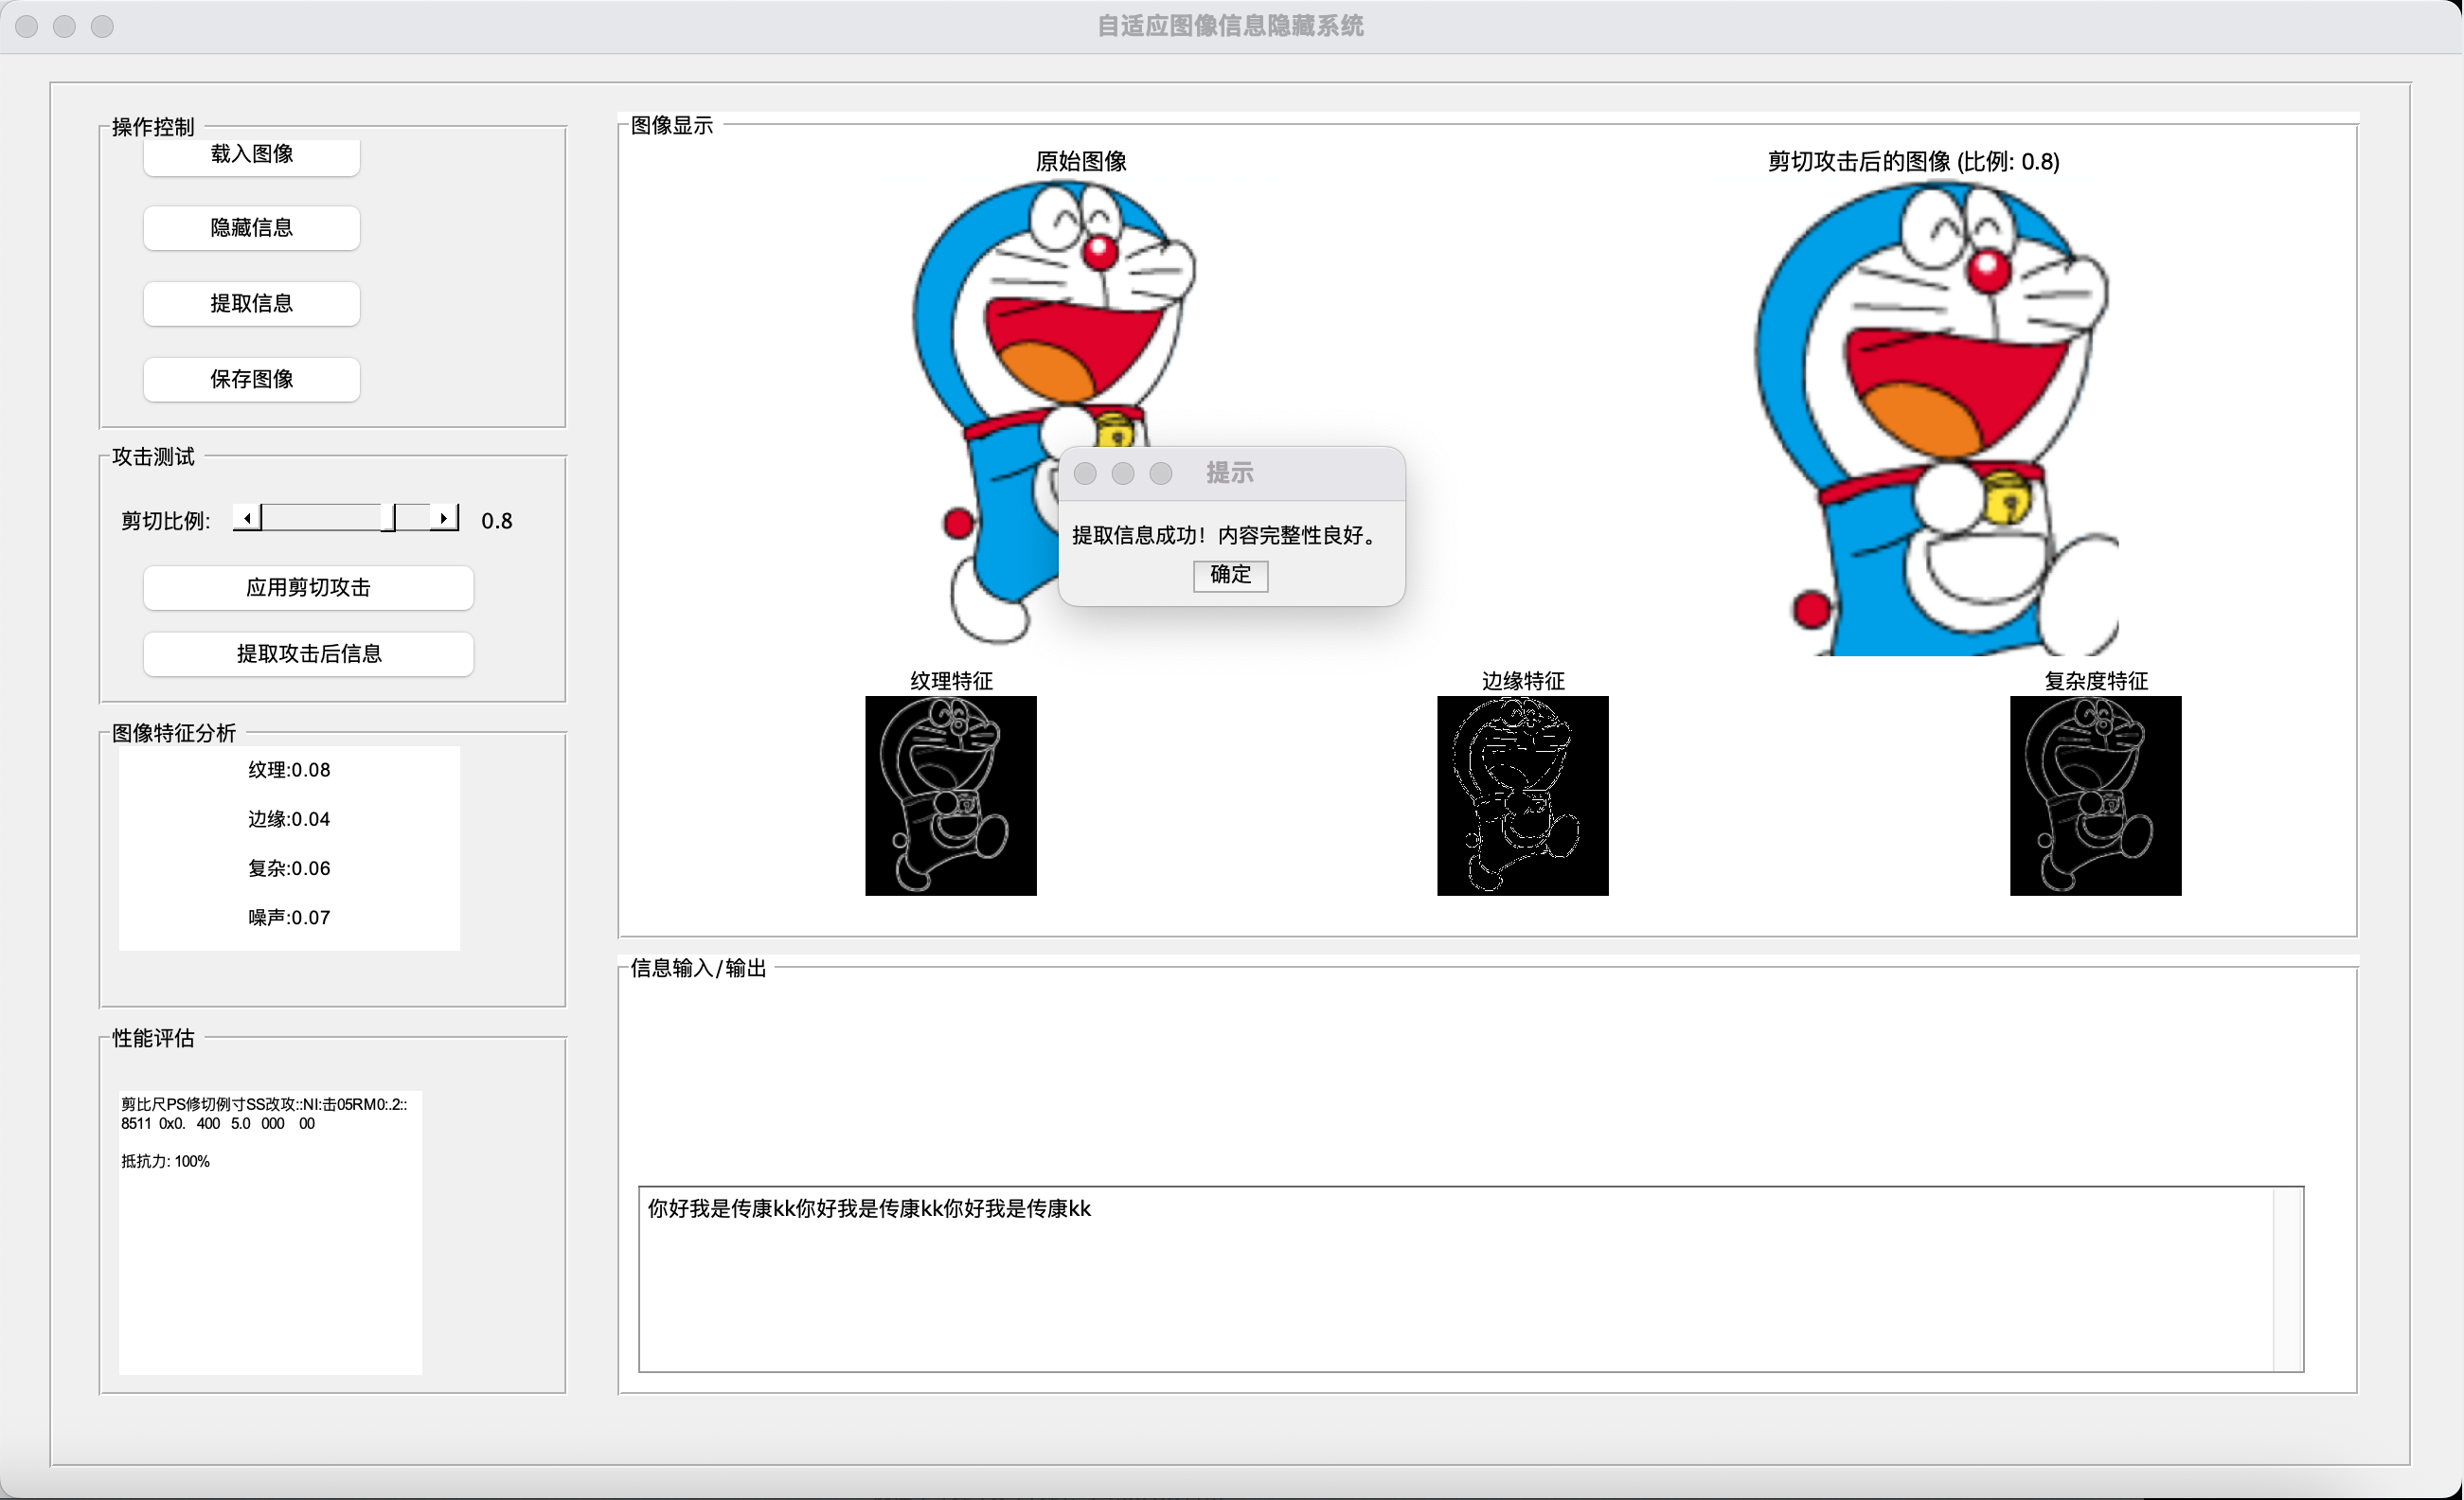Confirm the dialog with 确定
The width and height of the screenshot is (2464, 1500).
1230,575
